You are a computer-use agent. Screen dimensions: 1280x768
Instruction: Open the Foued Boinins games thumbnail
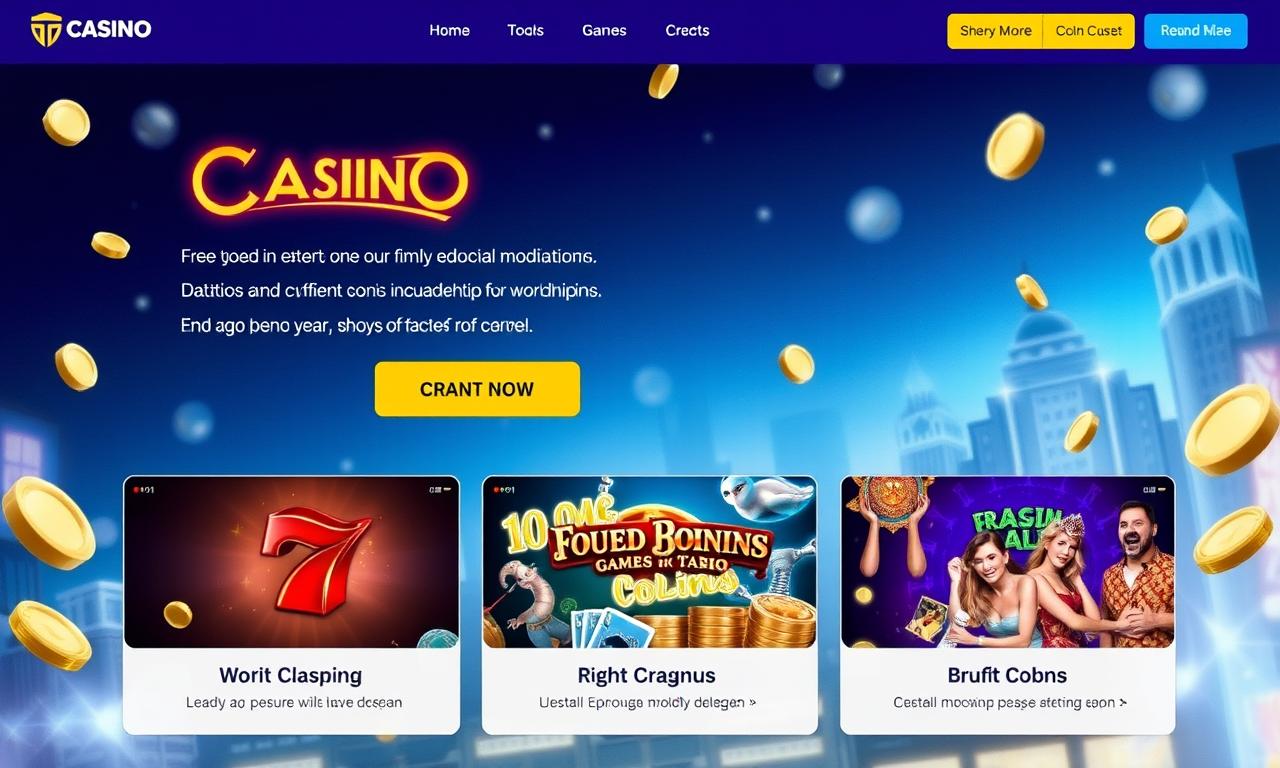click(x=649, y=562)
